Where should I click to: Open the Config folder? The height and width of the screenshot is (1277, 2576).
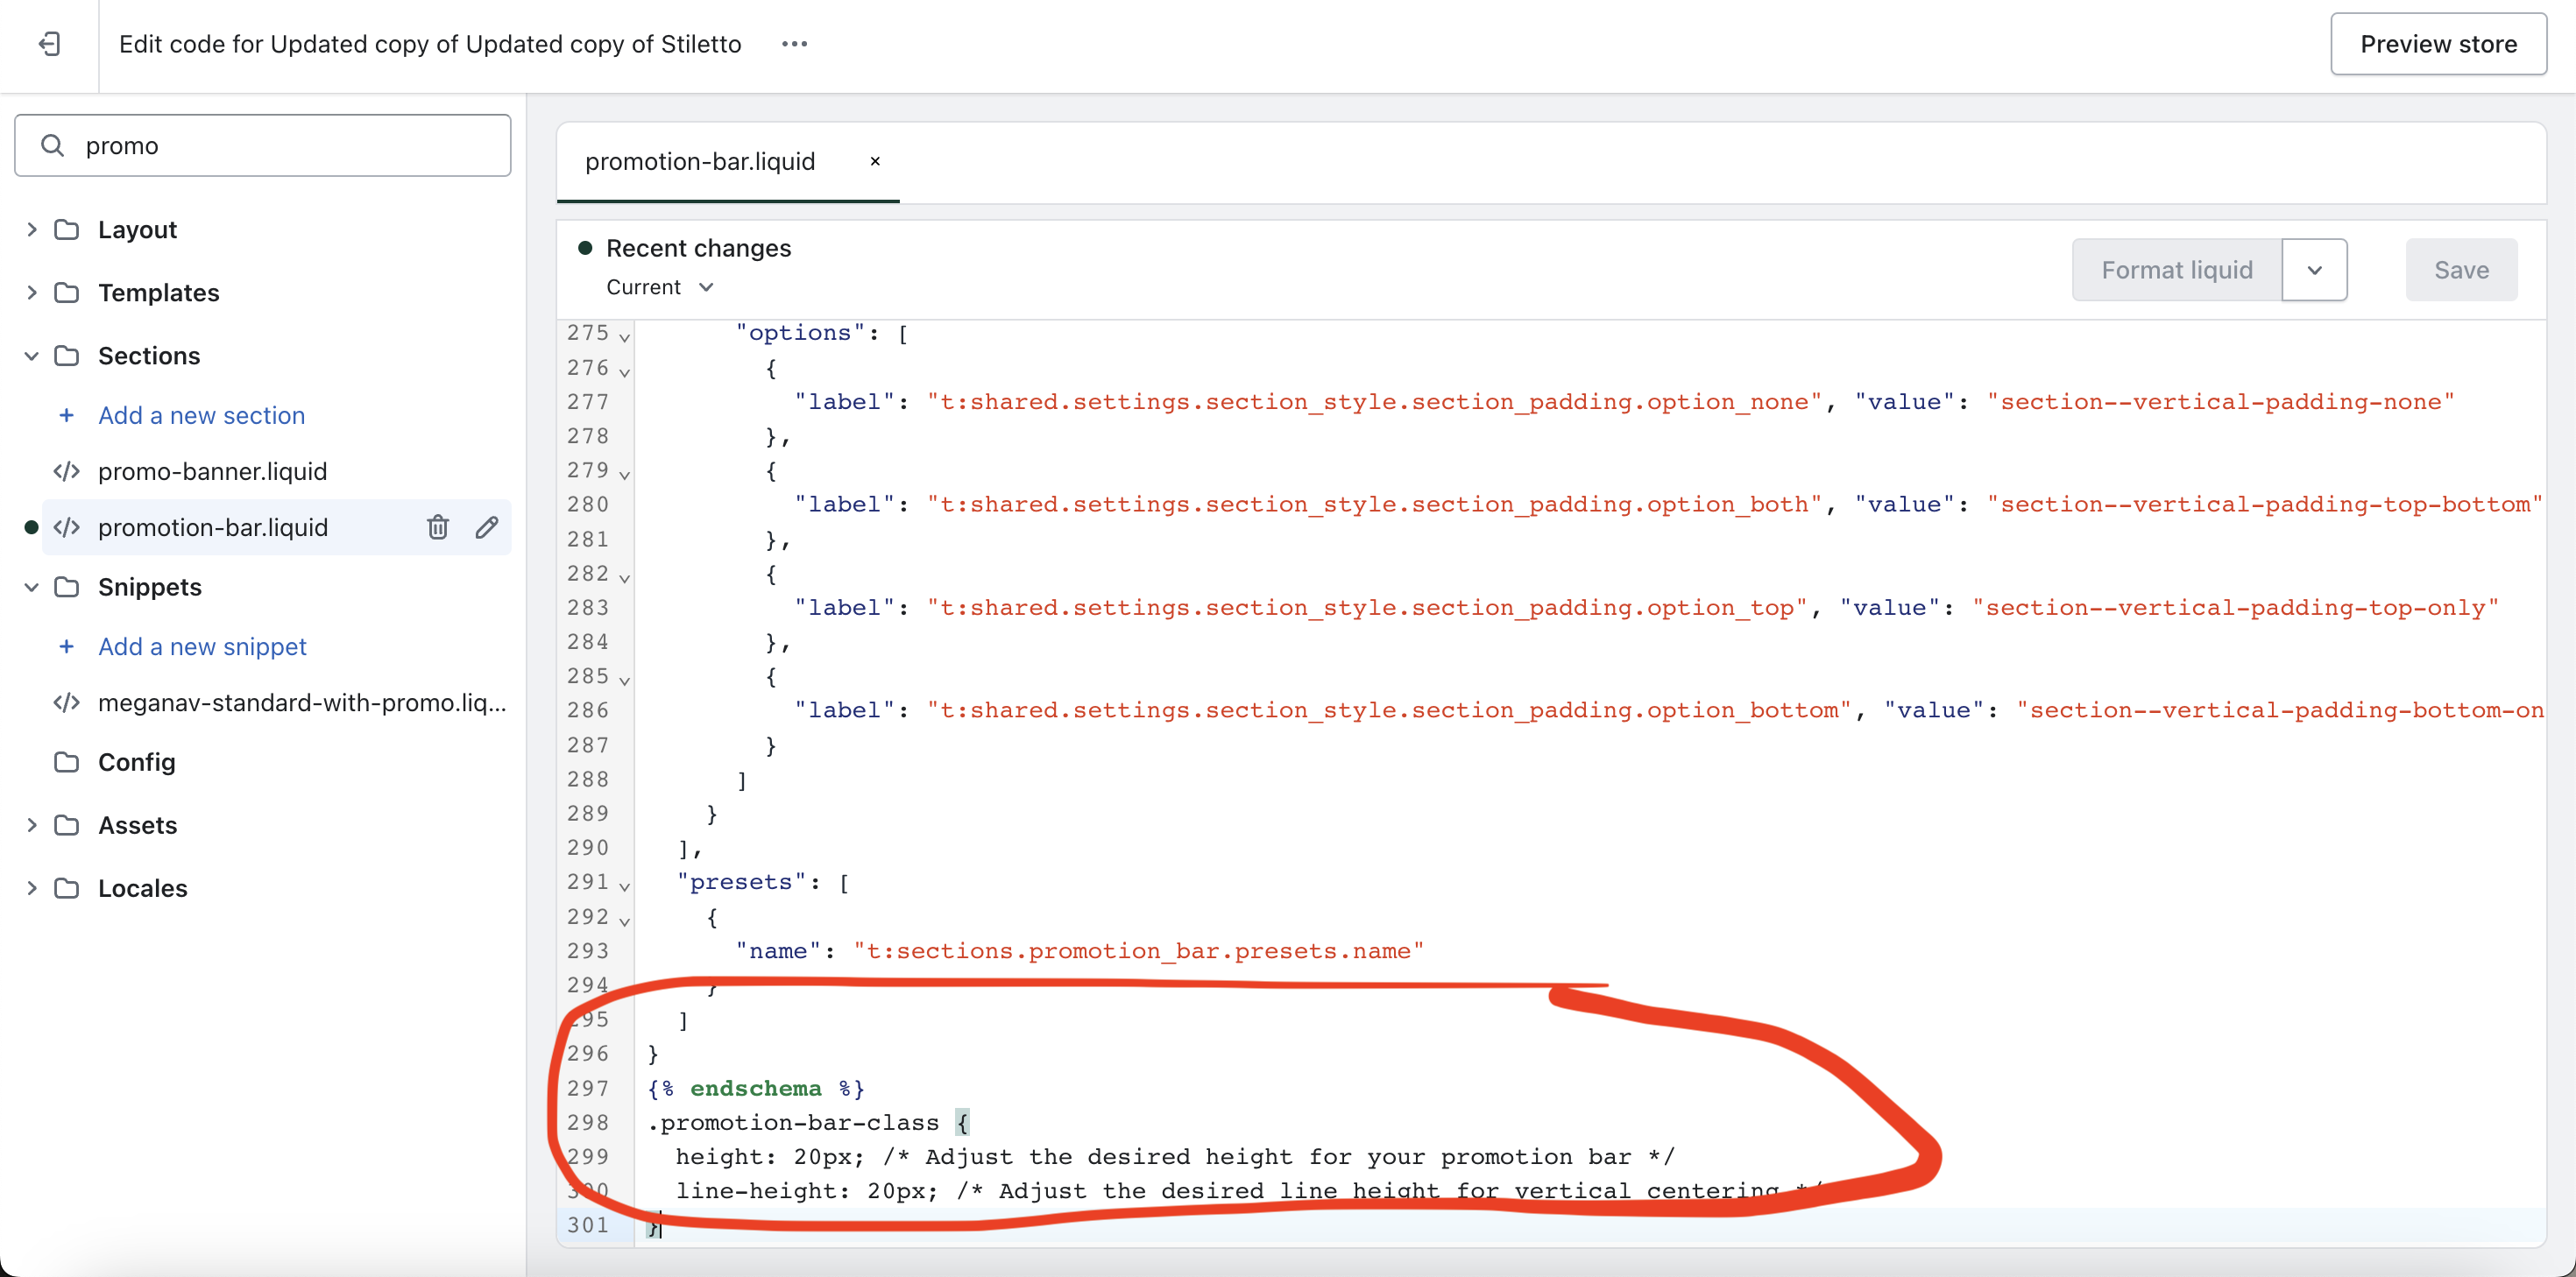point(136,762)
